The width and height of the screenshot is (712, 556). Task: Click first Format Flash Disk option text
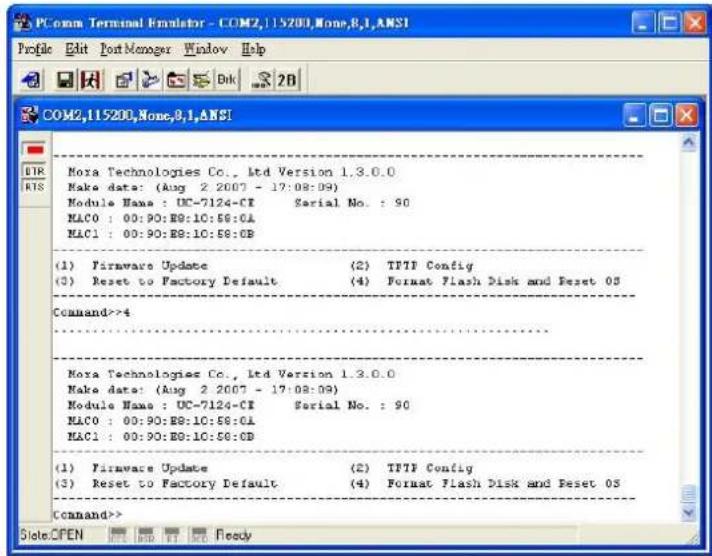[x=503, y=281]
